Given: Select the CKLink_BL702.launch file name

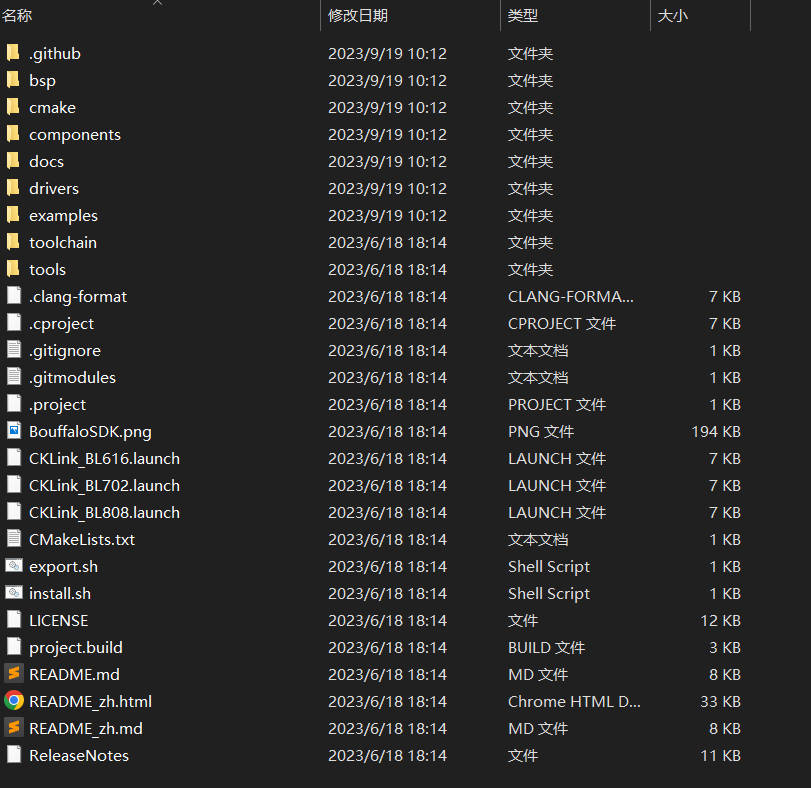Looking at the screenshot, I should [104, 485].
